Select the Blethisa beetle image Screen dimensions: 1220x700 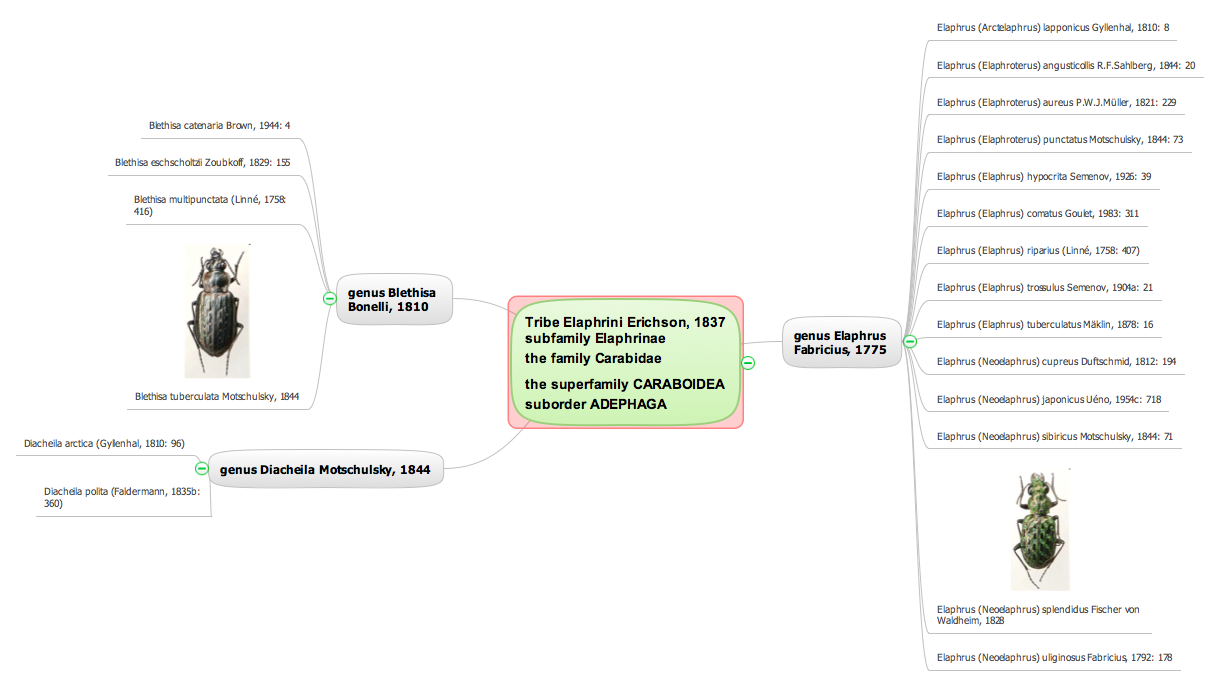pyautogui.click(x=216, y=311)
